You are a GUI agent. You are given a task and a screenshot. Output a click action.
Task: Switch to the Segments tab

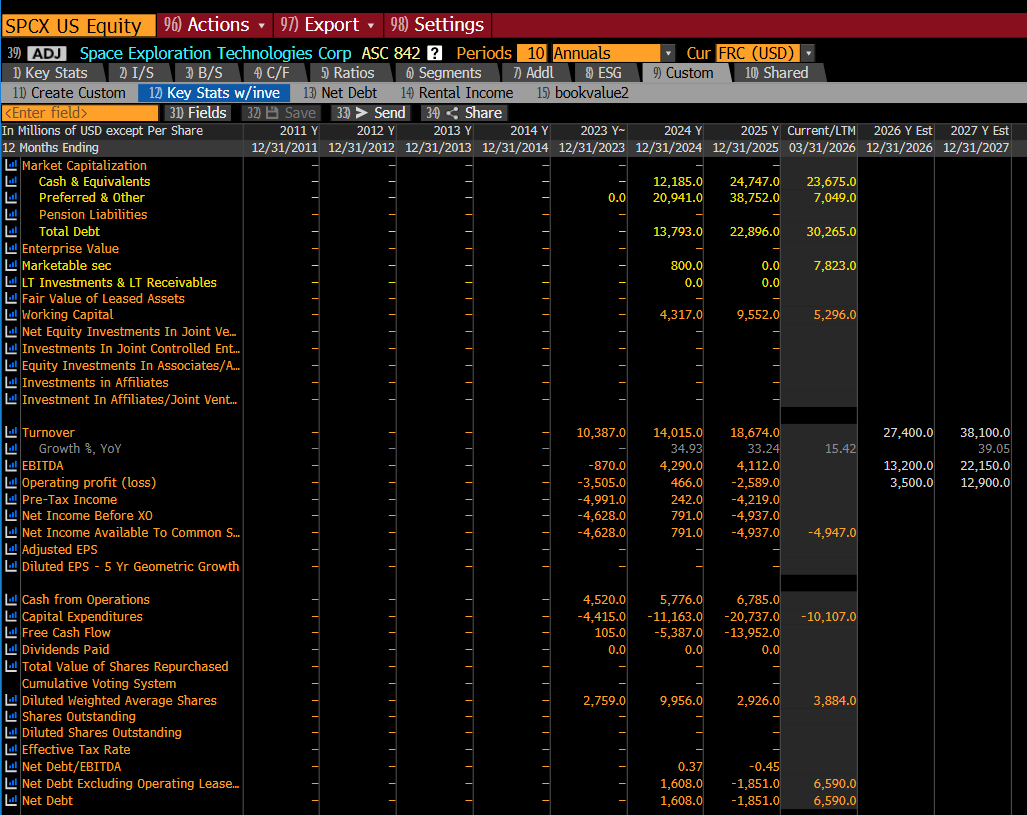click(x=444, y=73)
